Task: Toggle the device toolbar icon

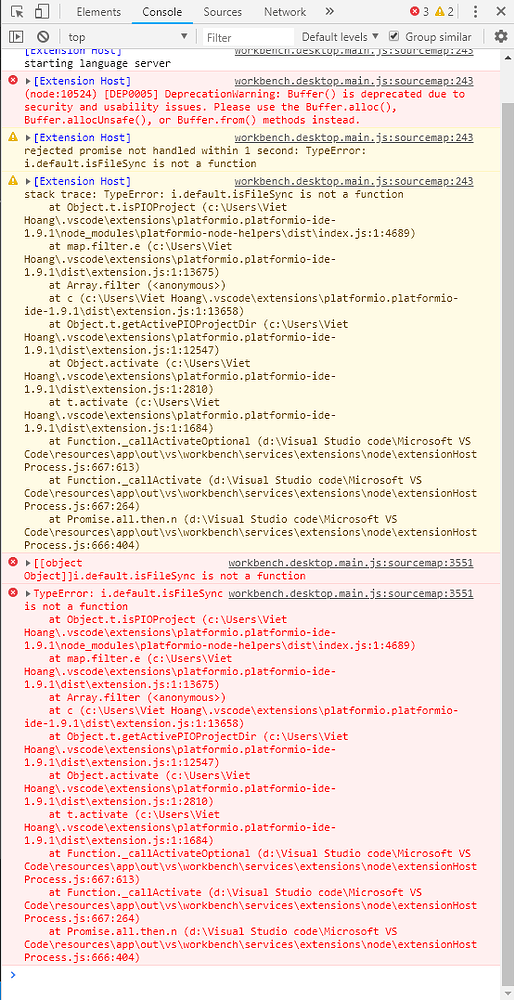Action: (42, 11)
